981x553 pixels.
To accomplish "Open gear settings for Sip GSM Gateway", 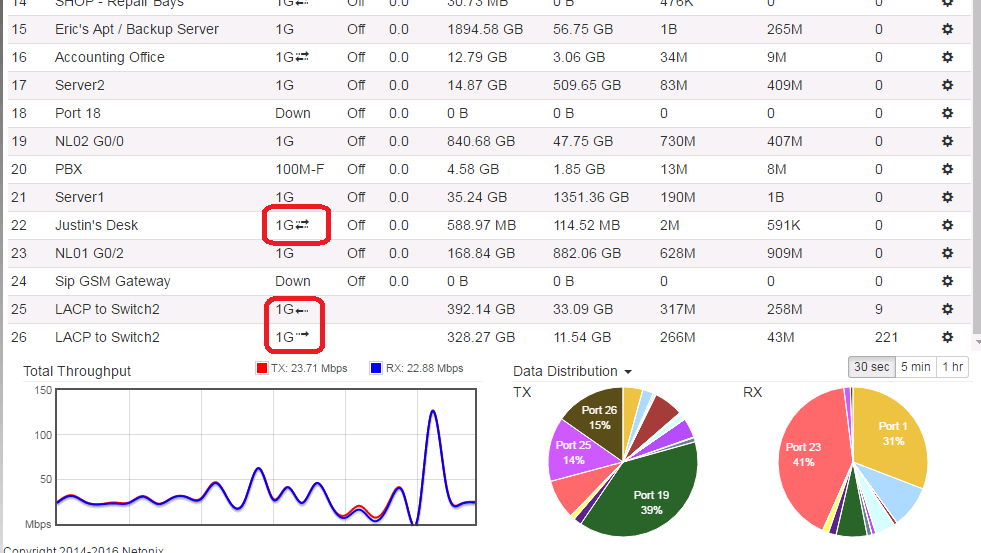I will click(x=947, y=281).
